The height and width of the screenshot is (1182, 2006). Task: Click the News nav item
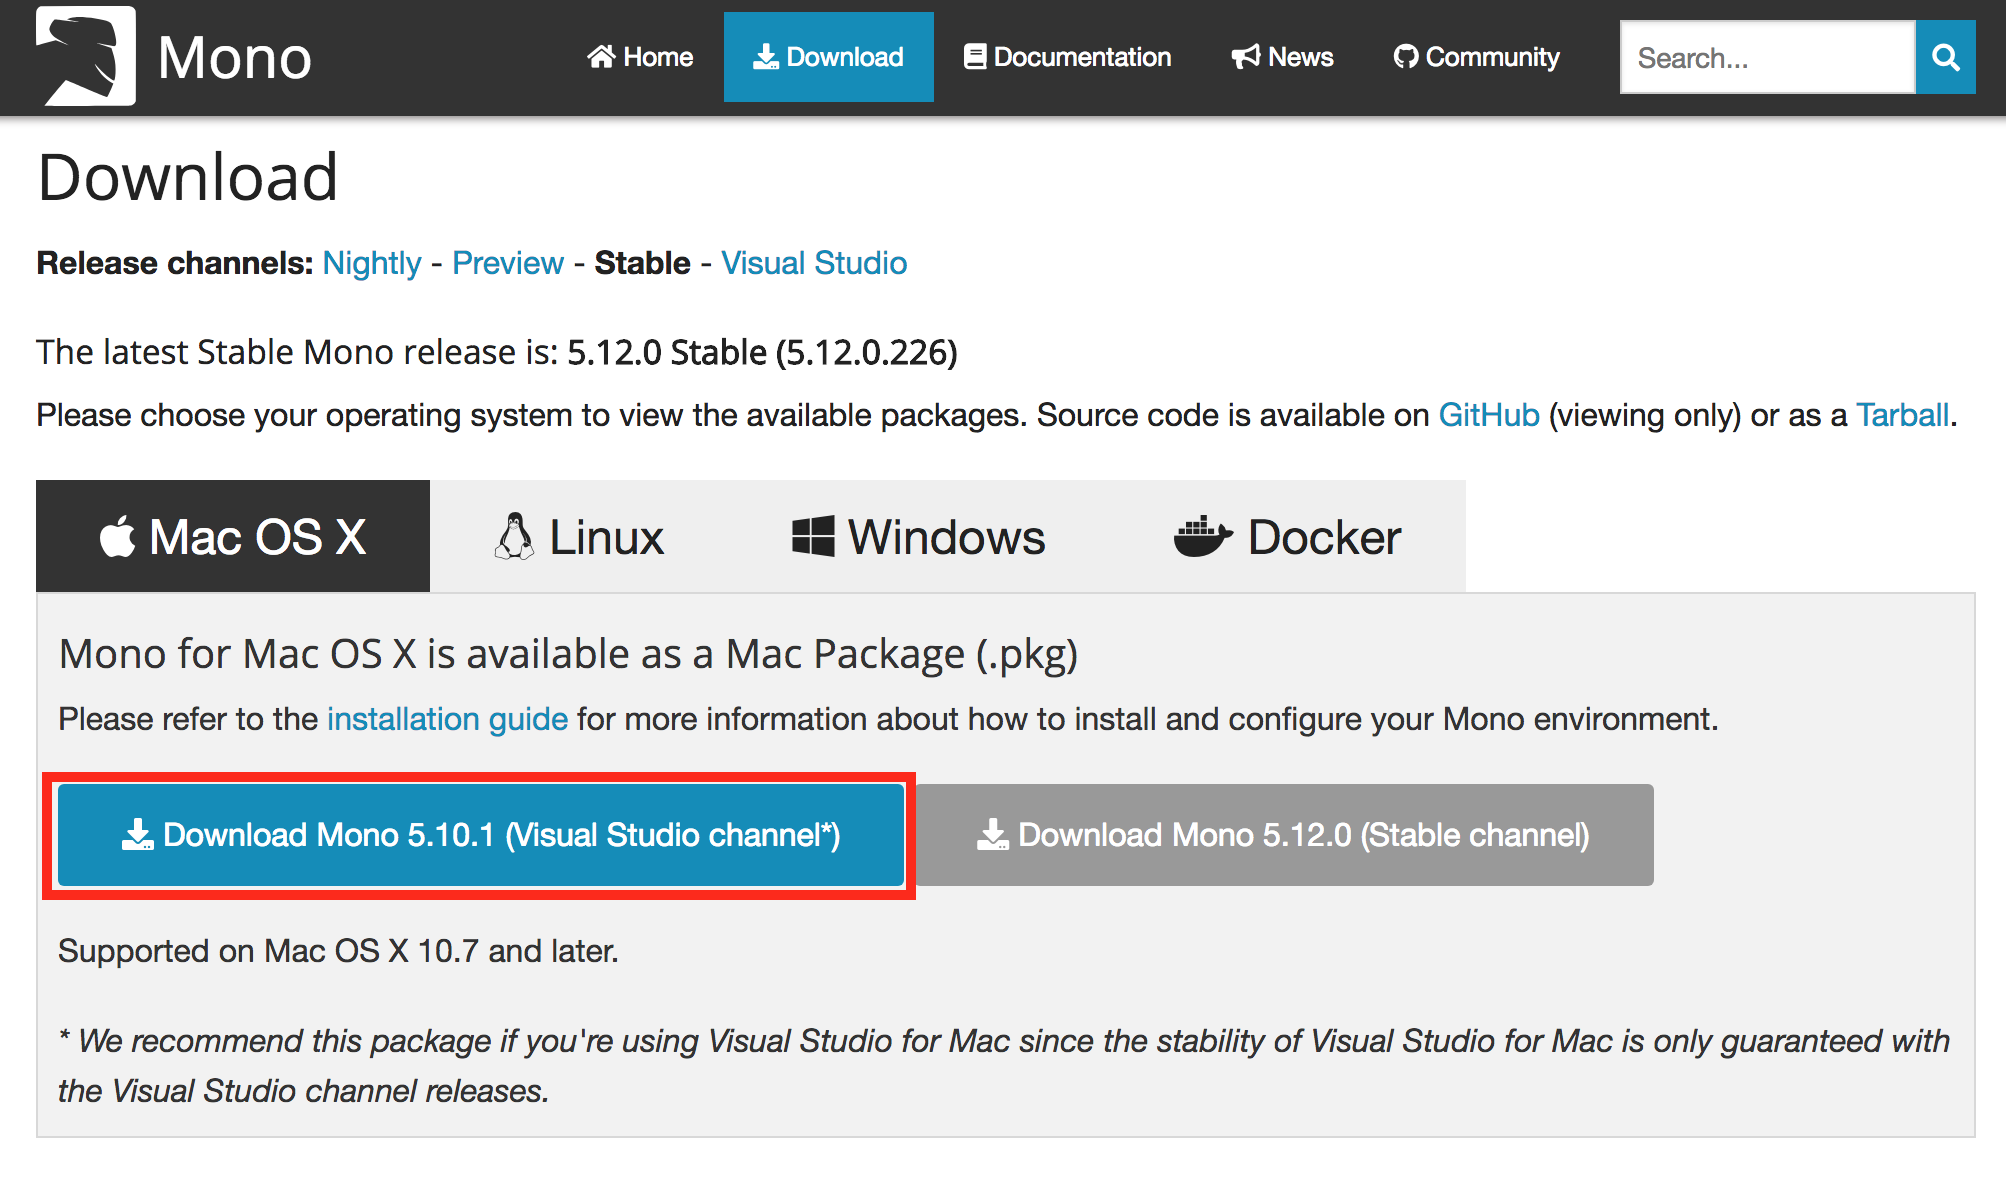pyautogui.click(x=1282, y=57)
